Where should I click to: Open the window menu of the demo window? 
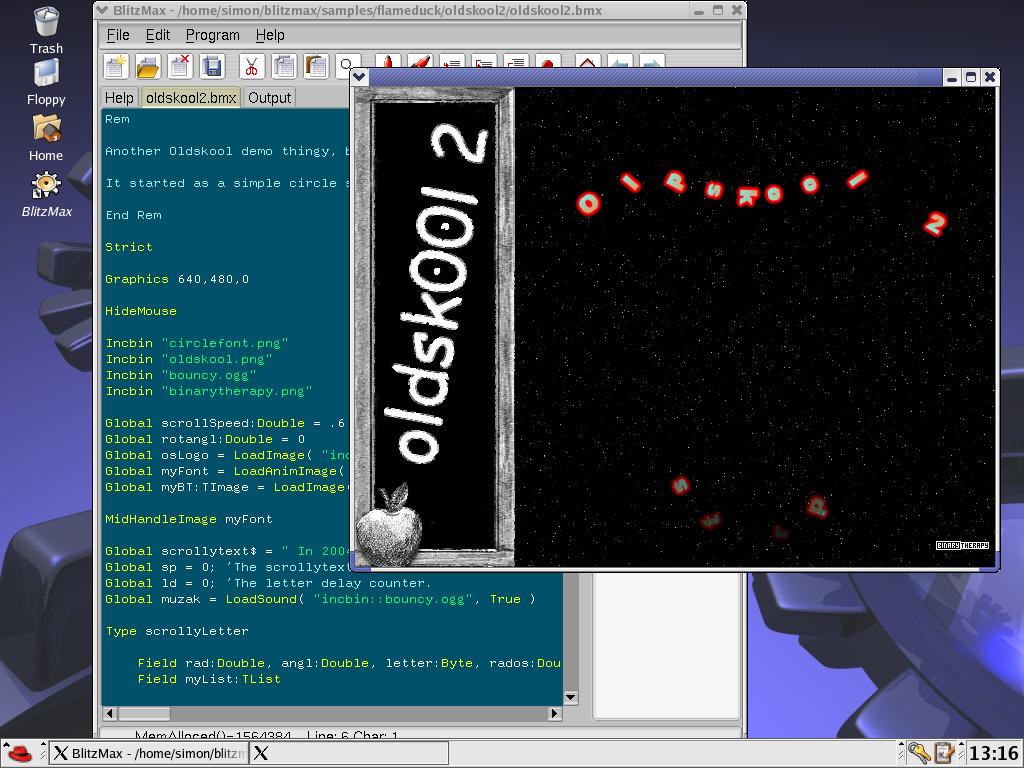pos(359,77)
